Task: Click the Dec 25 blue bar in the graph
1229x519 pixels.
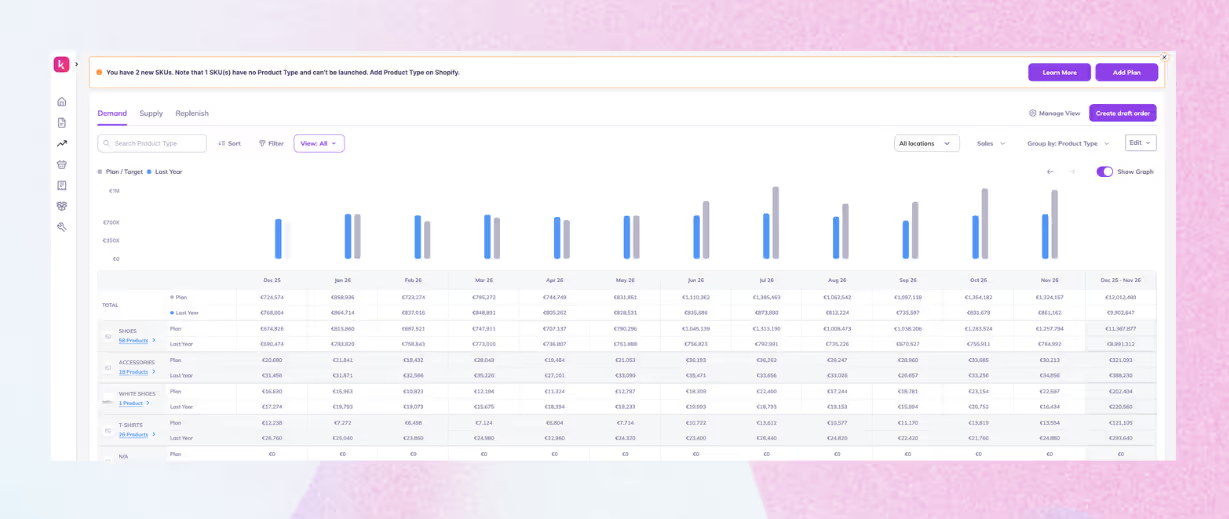Action: point(278,240)
